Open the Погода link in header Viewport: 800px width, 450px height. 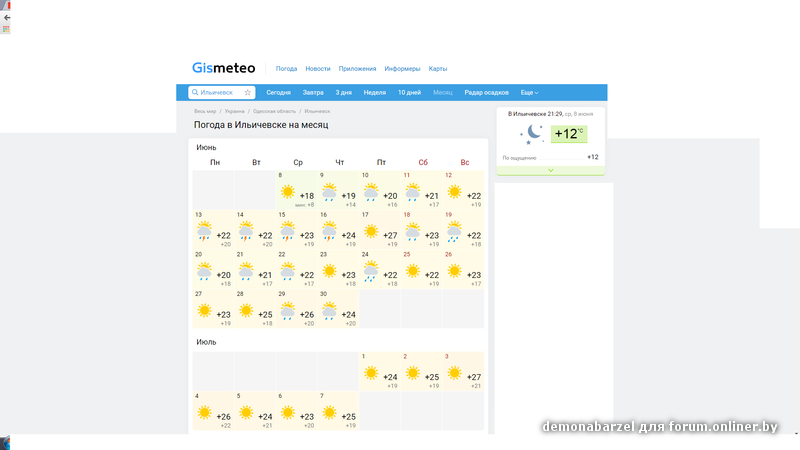(x=286, y=68)
